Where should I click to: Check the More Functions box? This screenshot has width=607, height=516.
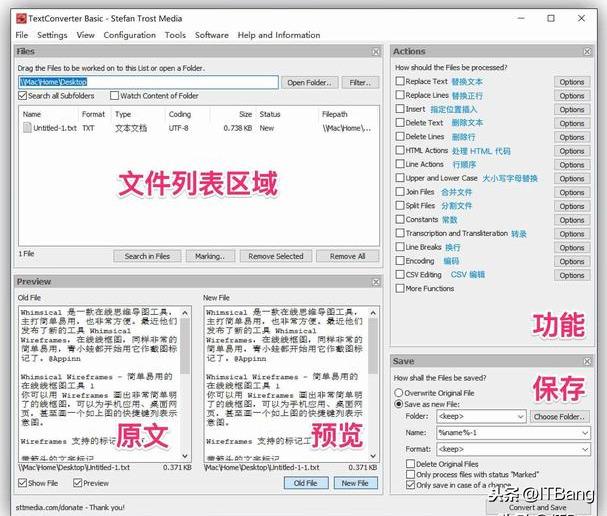[400, 288]
